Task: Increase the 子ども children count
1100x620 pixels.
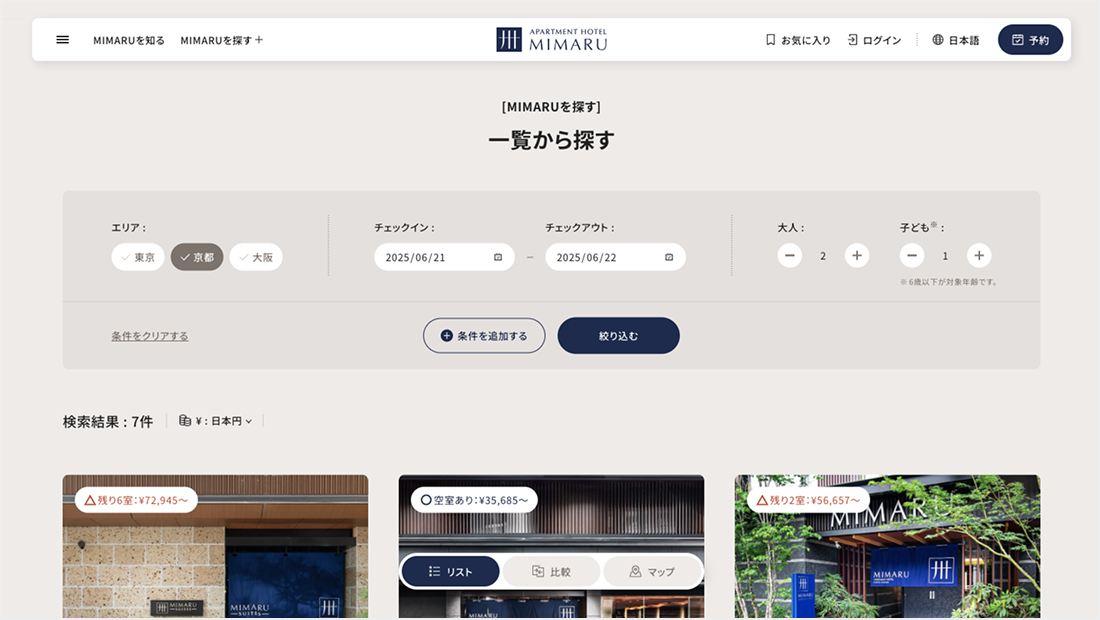Action: pos(979,255)
